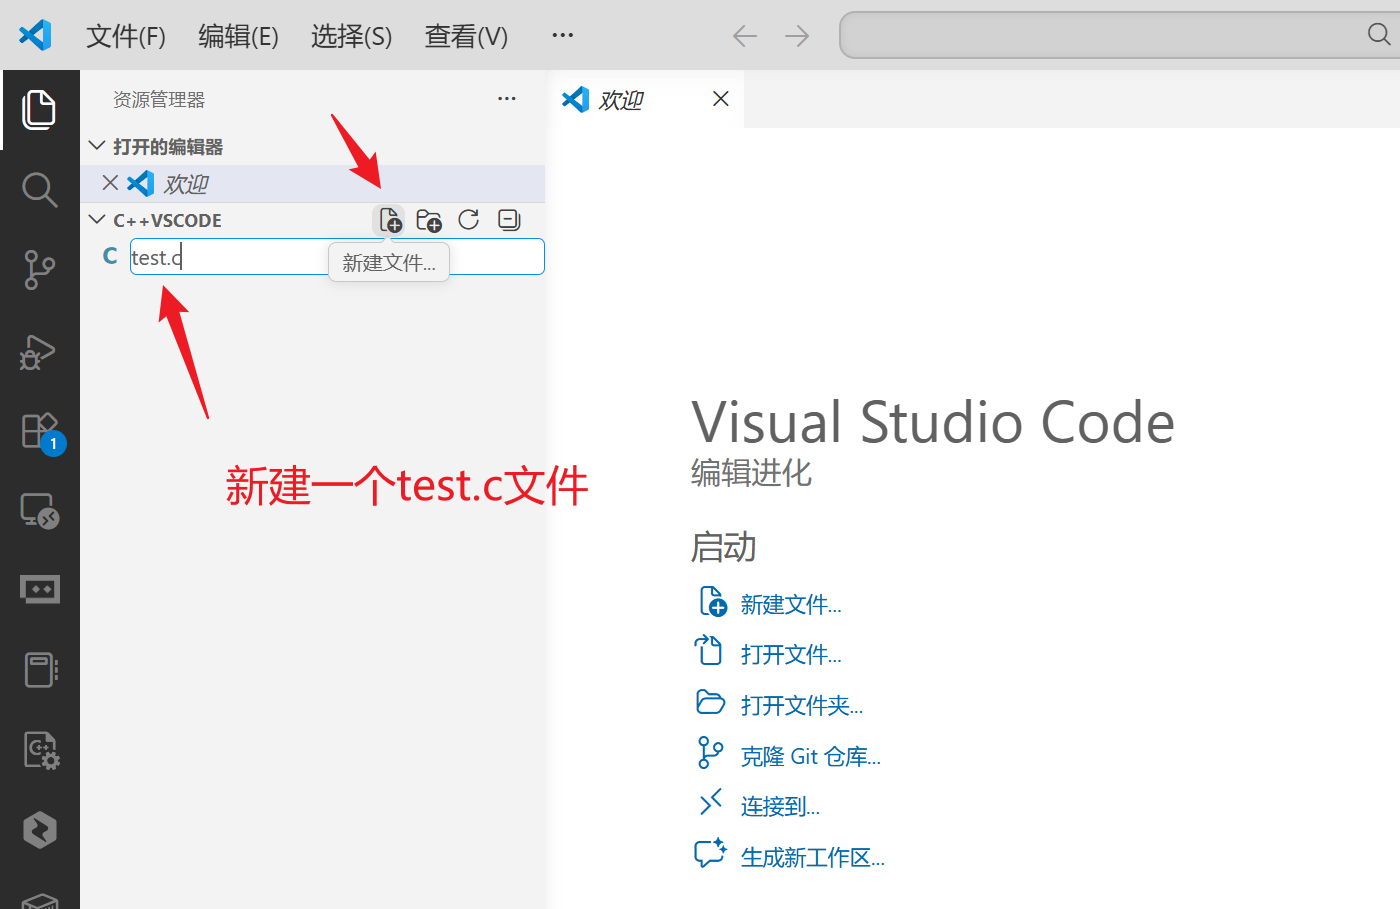This screenshot has width=1400, height=909.
Task: Open the hexagon extension icon in activity bar
Action: point(40,830)
